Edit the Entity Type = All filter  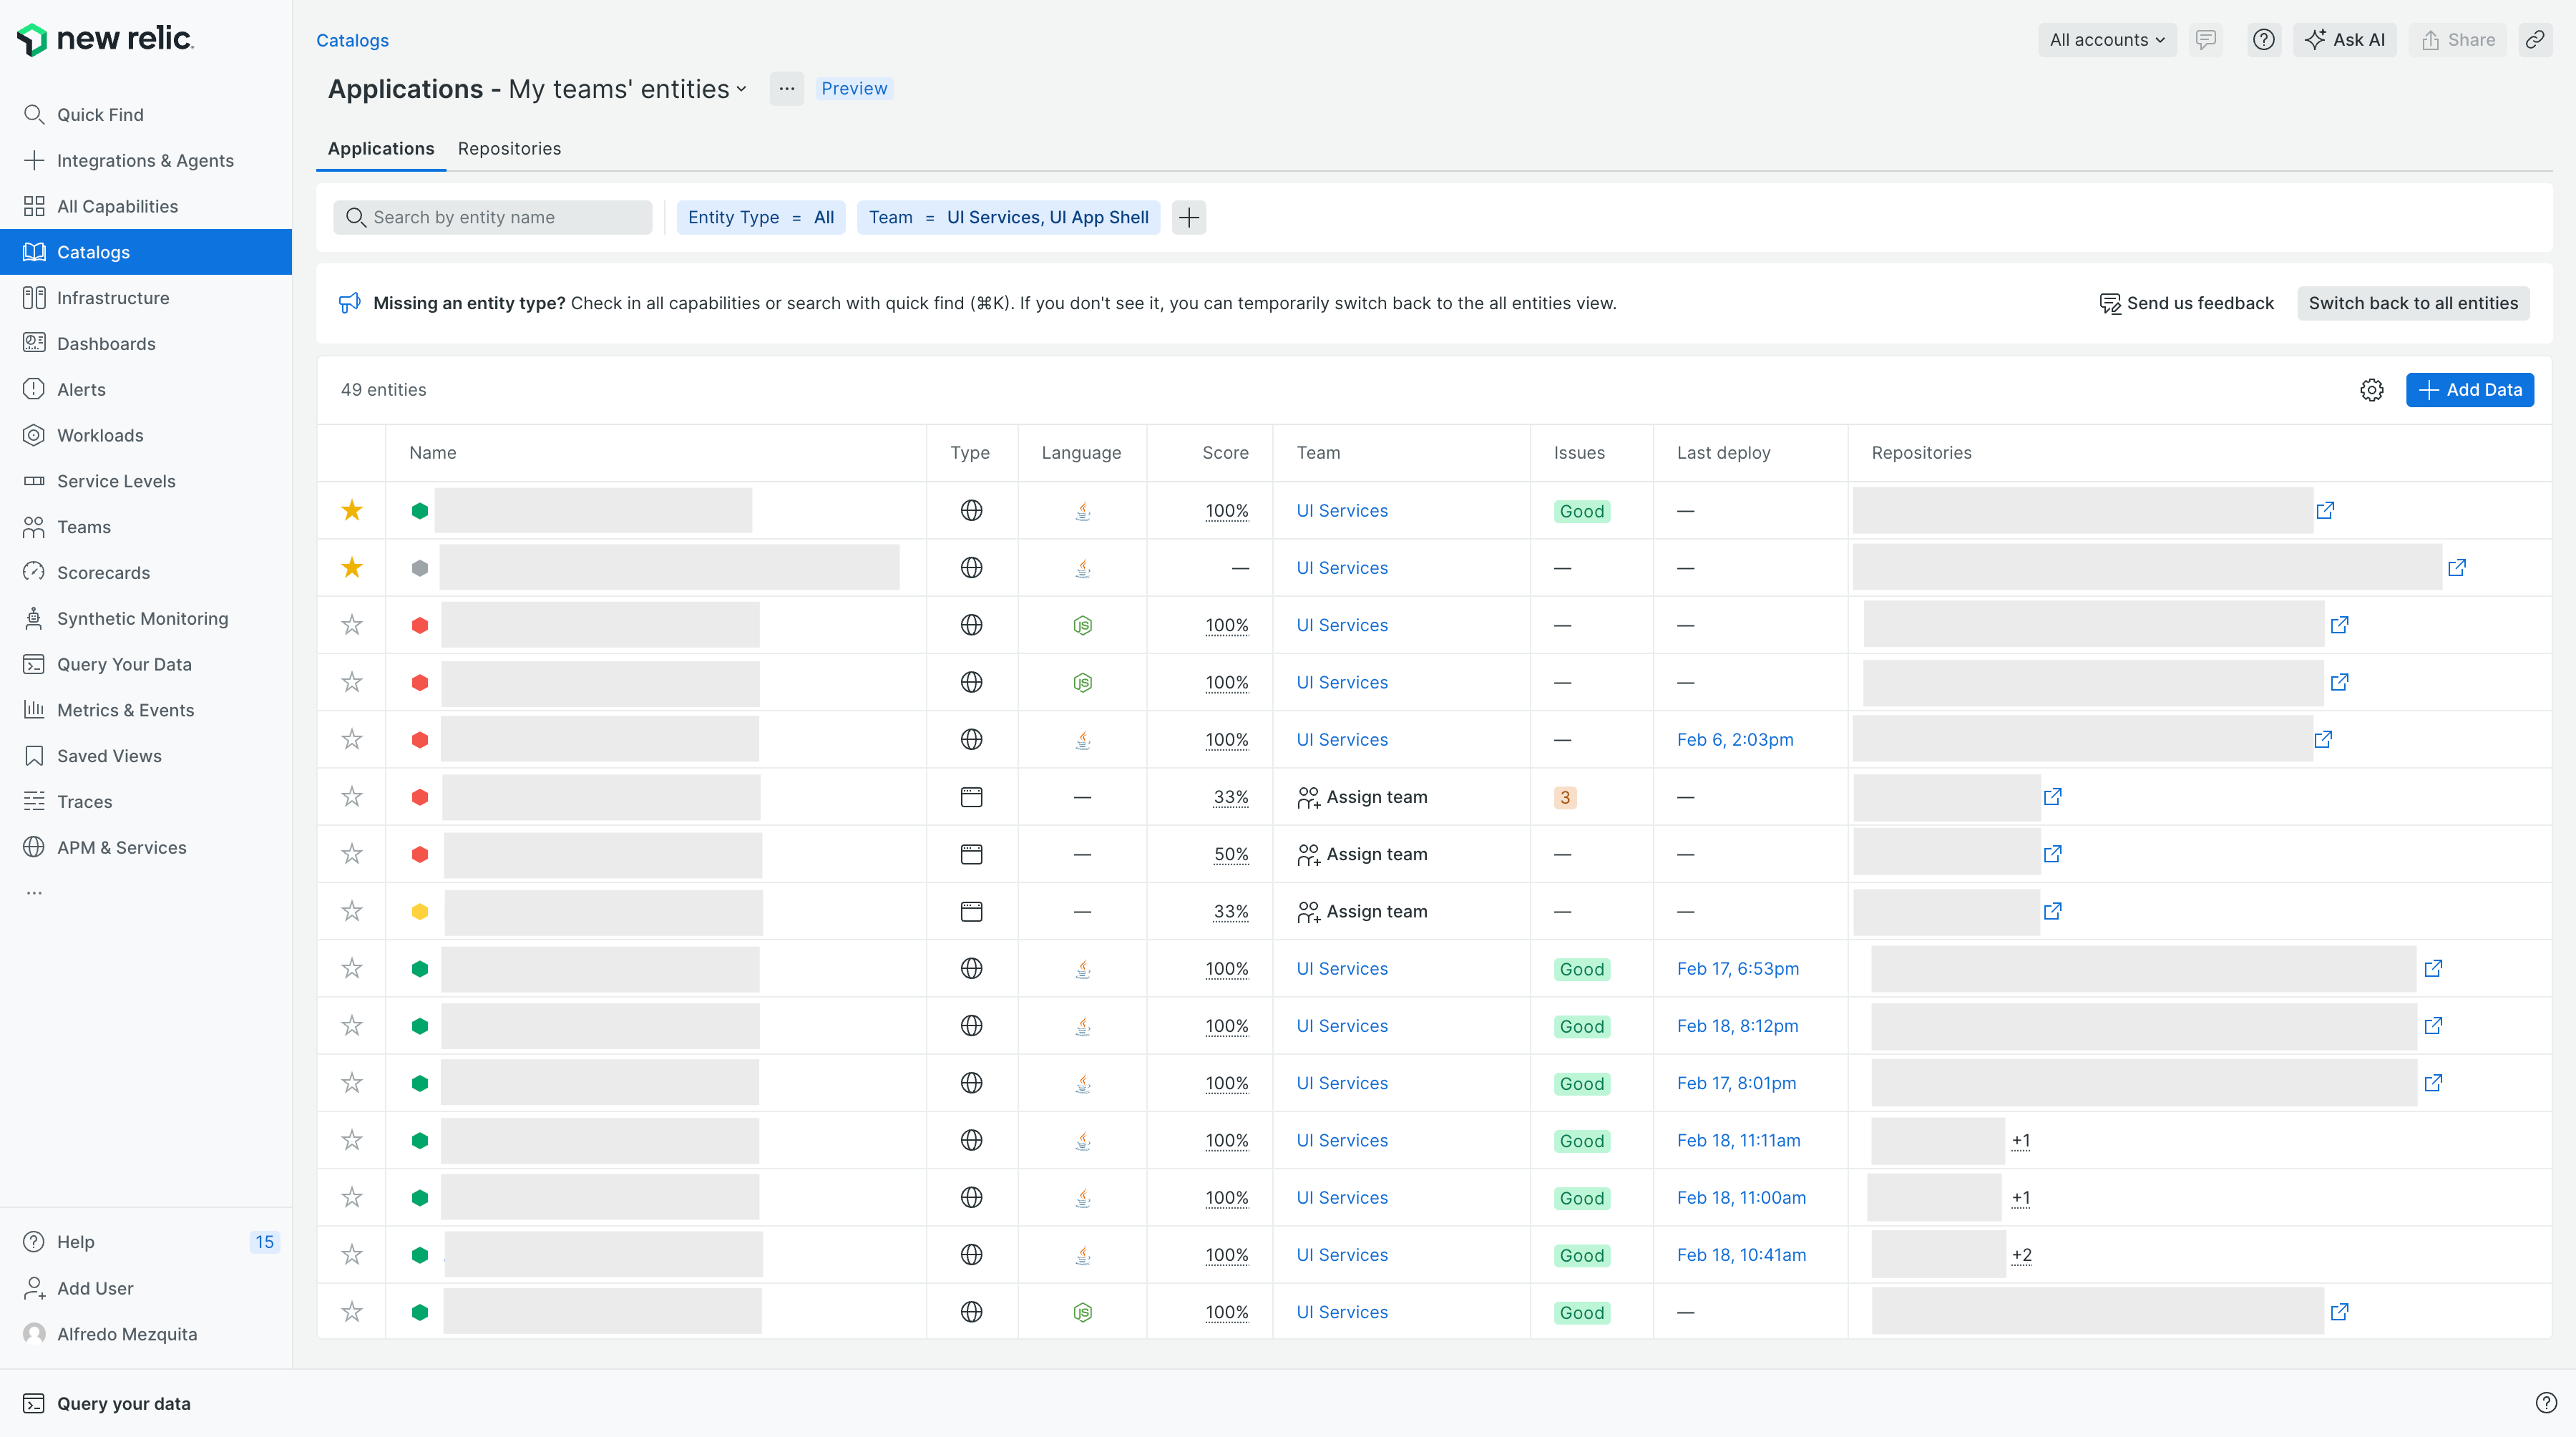click(x=761, y=218)
